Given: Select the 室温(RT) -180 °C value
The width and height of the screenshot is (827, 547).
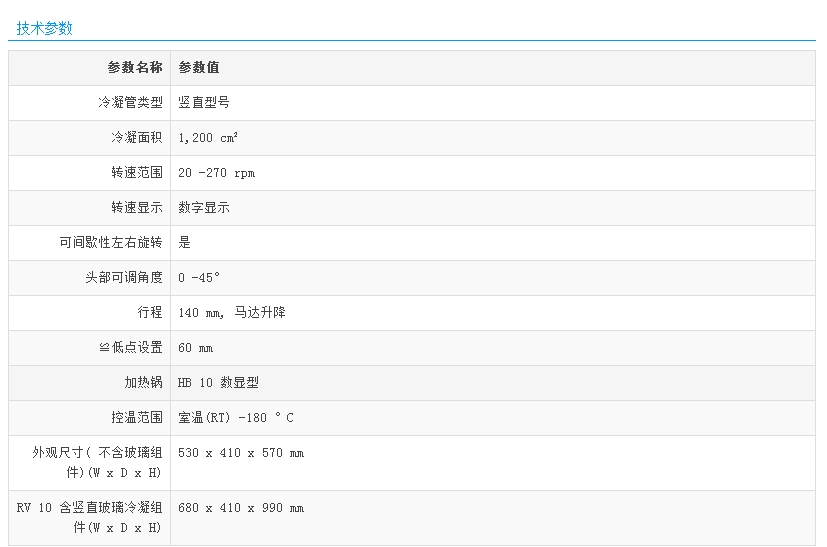Looking at the screenshot, I should click(236, 418).
